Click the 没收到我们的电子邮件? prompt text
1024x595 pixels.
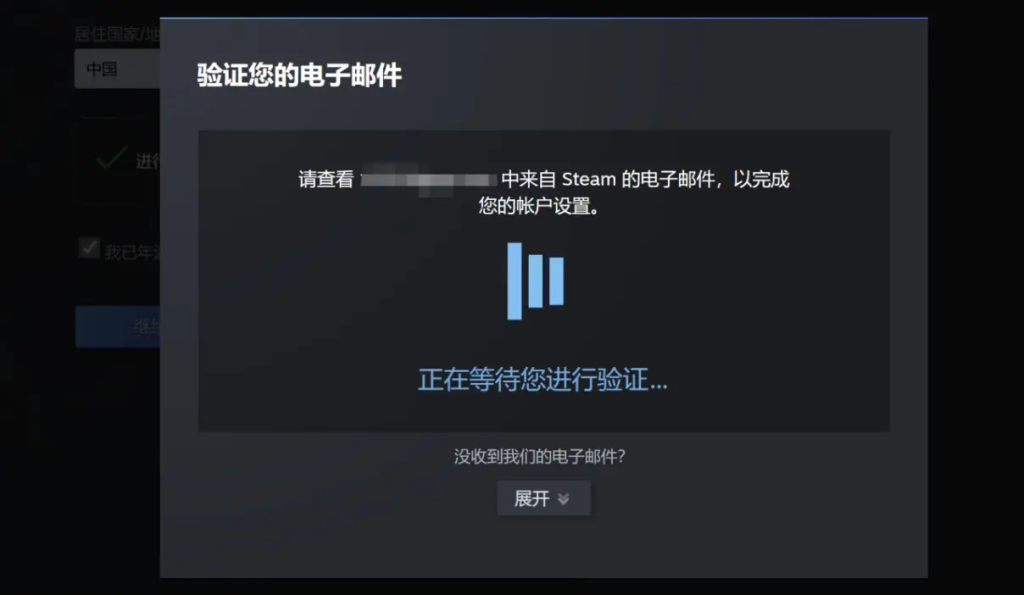click(540, 457)
